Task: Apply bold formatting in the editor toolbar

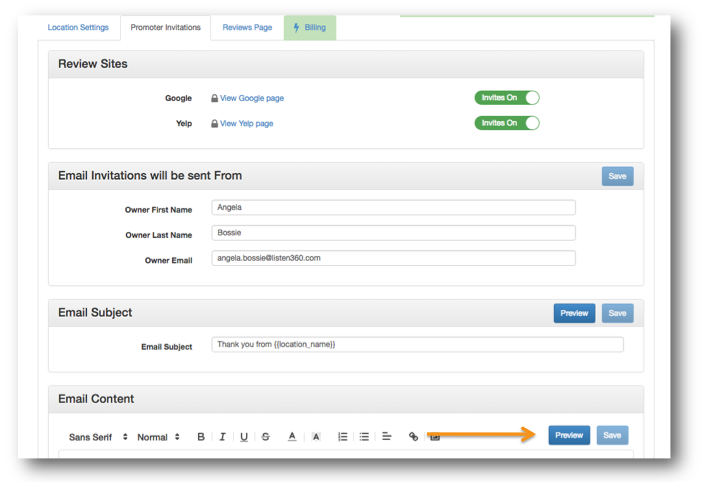Action: tap(201, 436)
